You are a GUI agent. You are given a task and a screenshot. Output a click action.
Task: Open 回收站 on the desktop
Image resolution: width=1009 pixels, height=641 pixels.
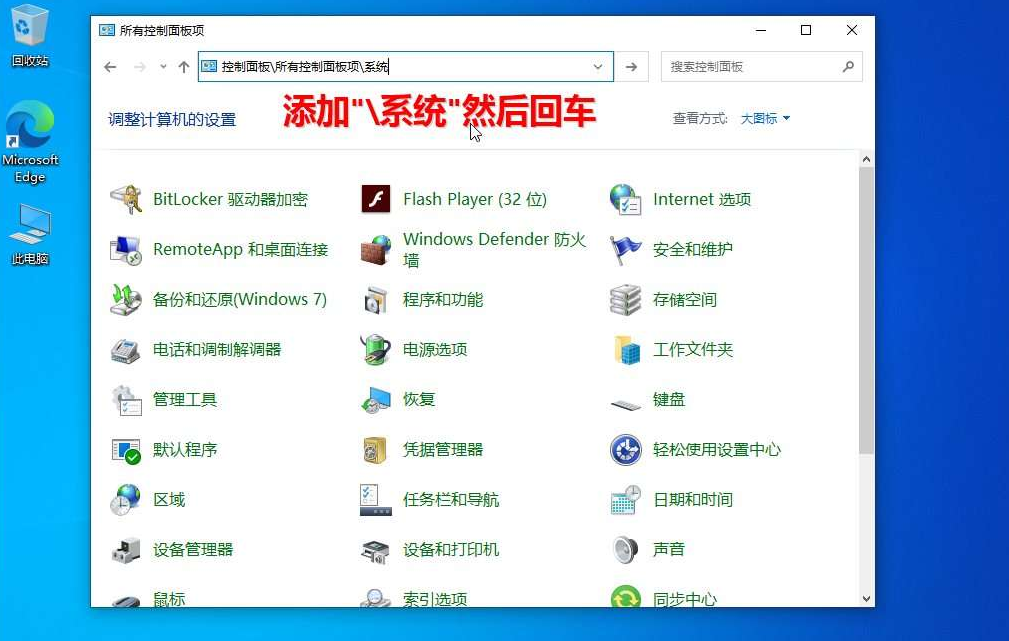(x=30, y=36)
